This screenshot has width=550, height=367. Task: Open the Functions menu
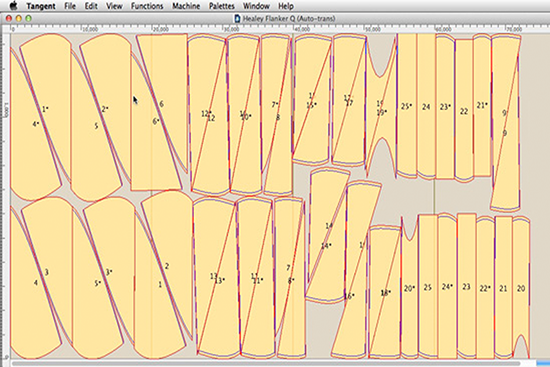coord(147,6)
